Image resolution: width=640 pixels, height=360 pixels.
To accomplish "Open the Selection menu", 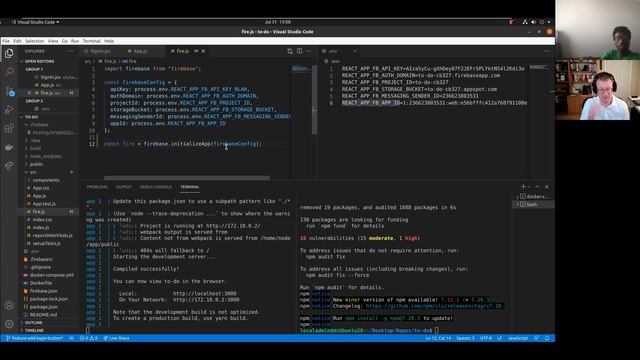I will point(34,41).
